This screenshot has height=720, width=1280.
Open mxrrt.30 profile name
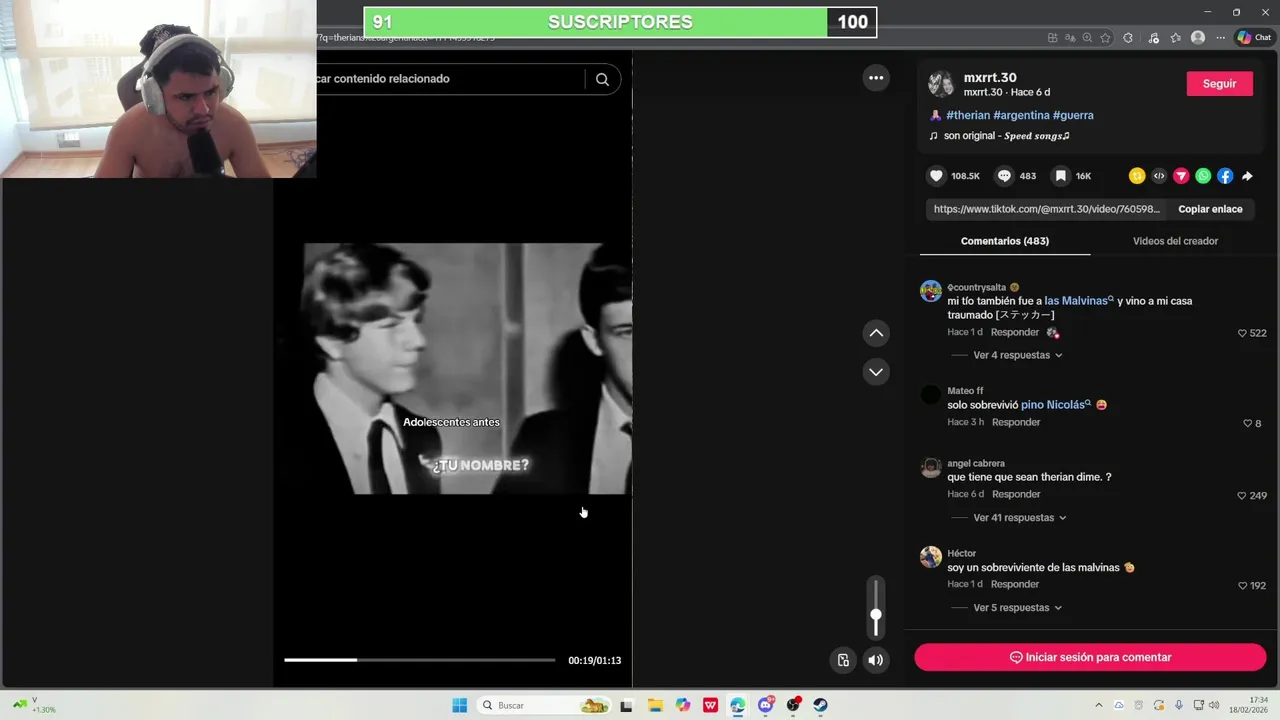pyautogui.click(x=990, y=77)
